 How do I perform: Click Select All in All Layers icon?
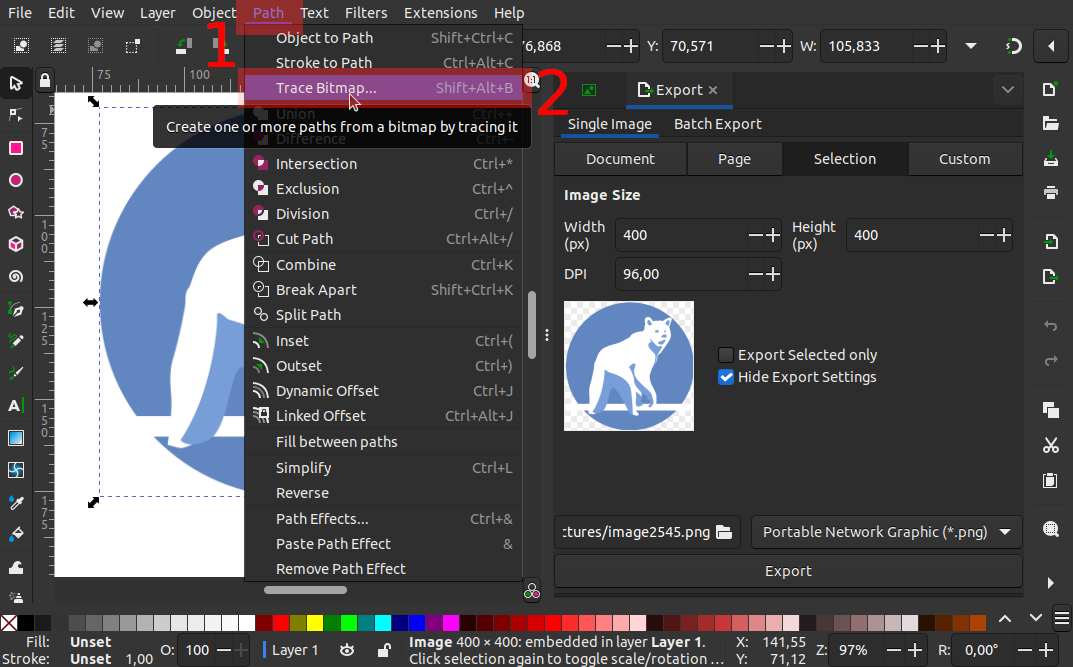tap(59, 46)
